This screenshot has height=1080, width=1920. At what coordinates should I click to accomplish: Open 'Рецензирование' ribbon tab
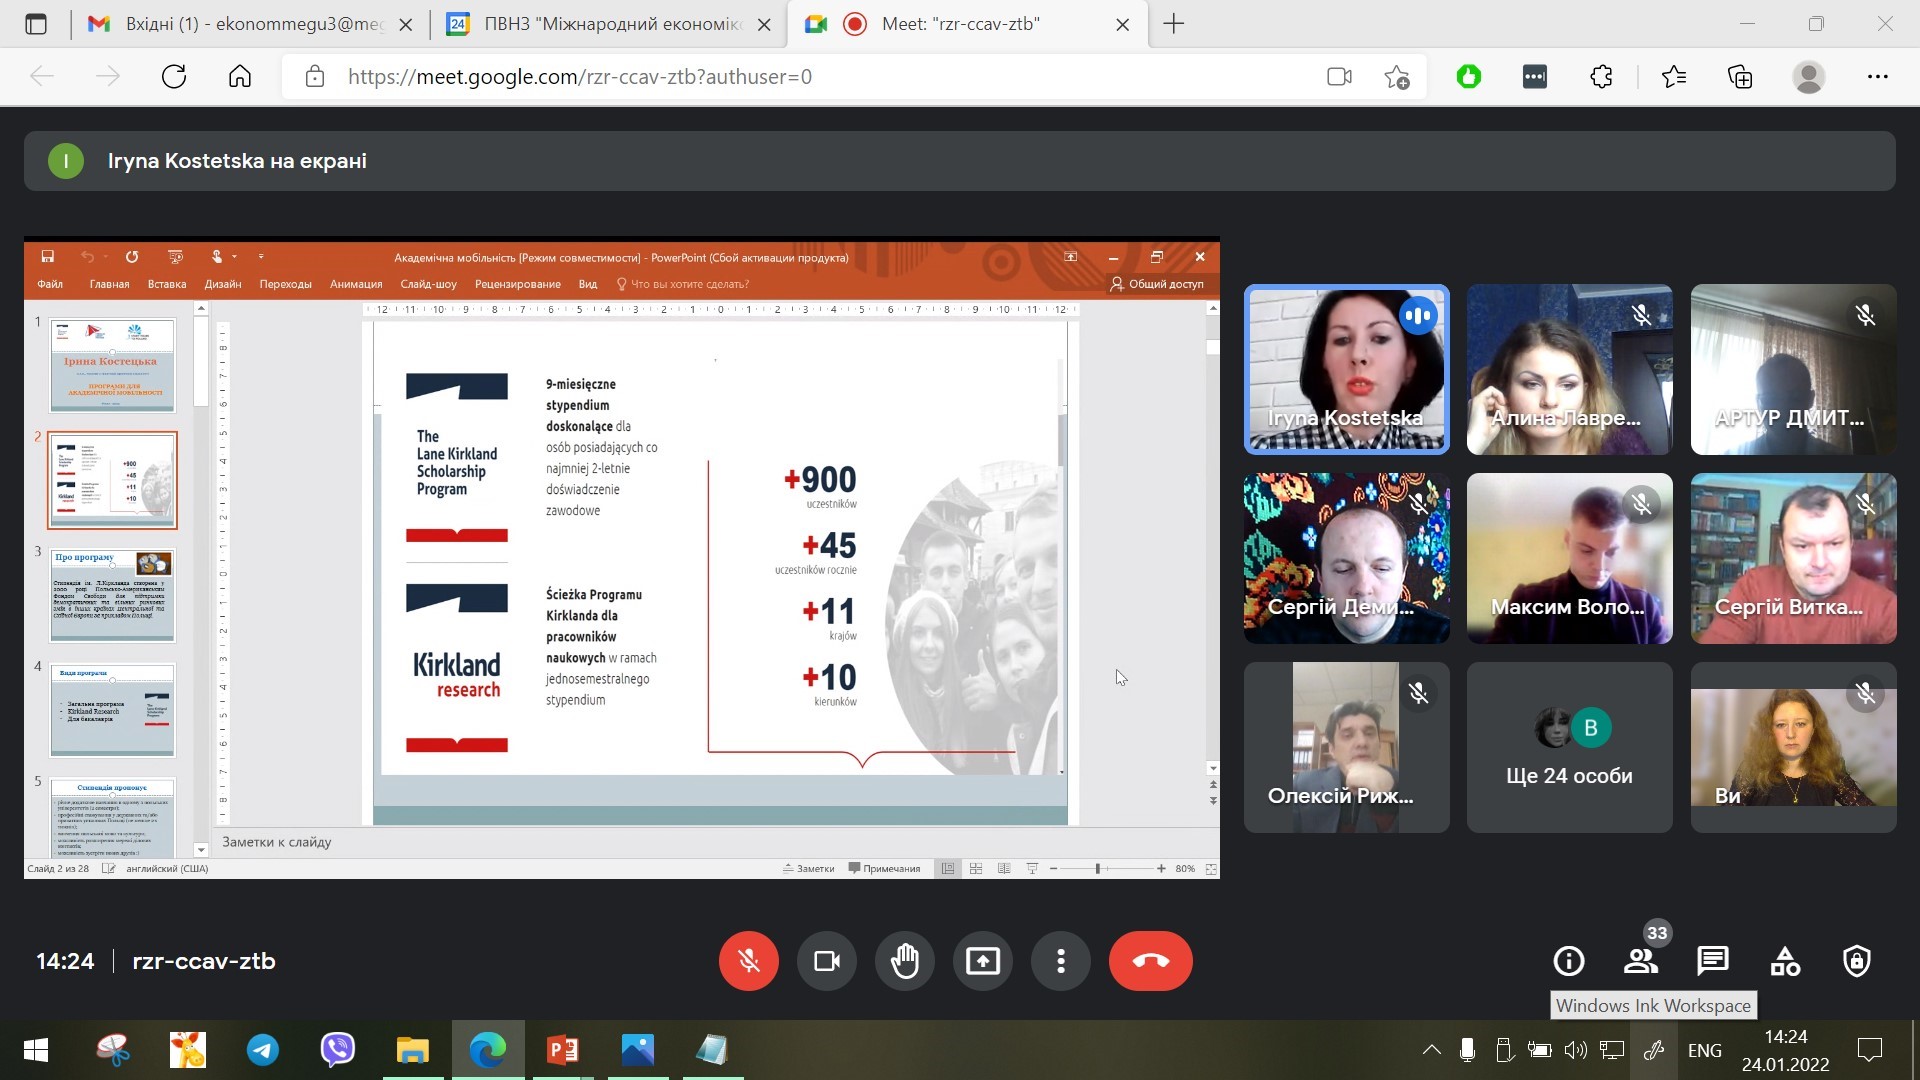[x=517, y=284]
